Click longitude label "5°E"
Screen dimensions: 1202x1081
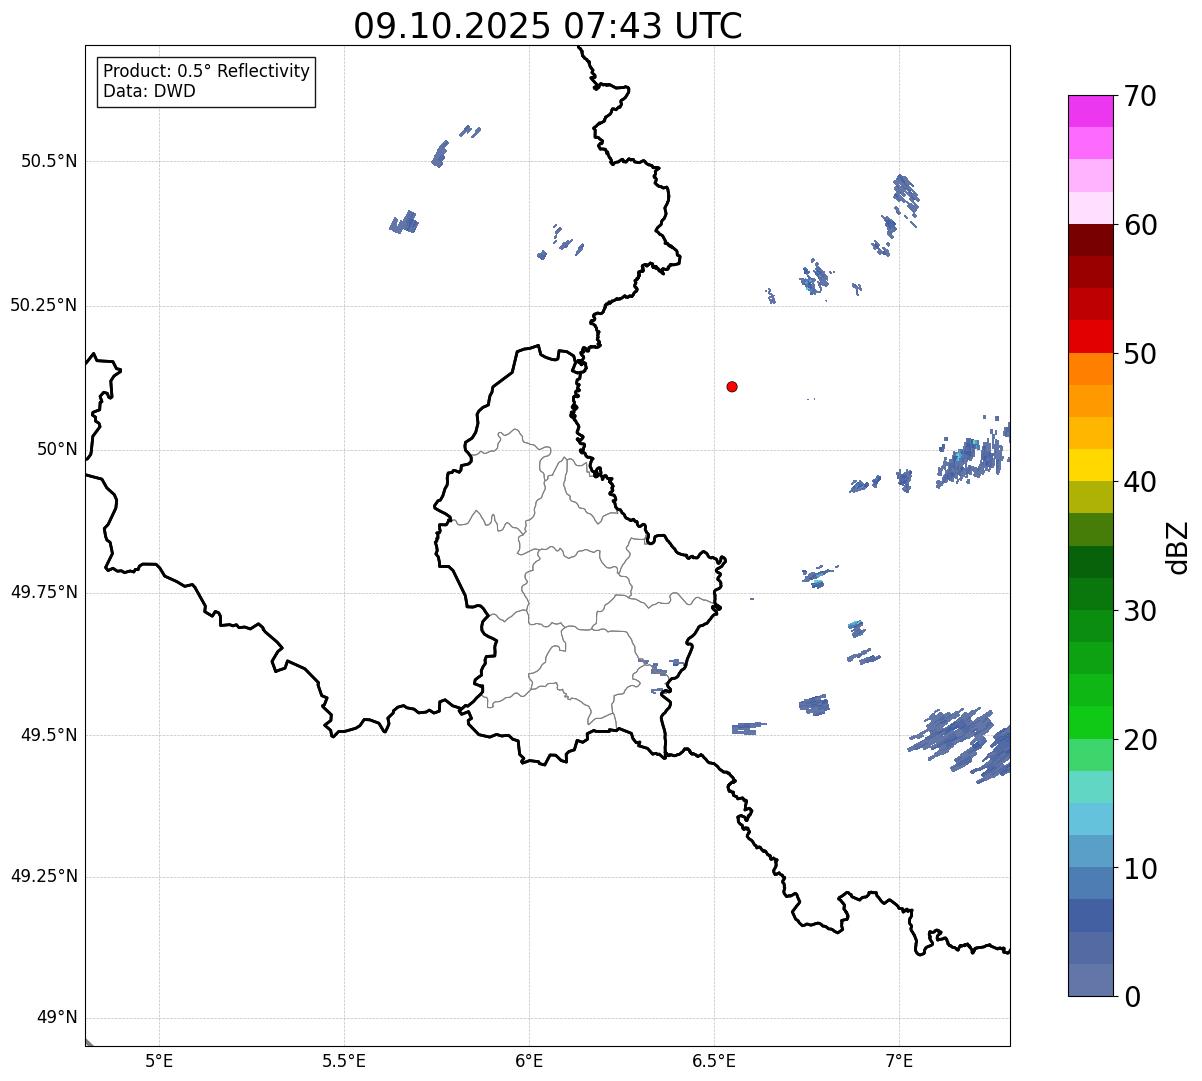(159, 1061)
